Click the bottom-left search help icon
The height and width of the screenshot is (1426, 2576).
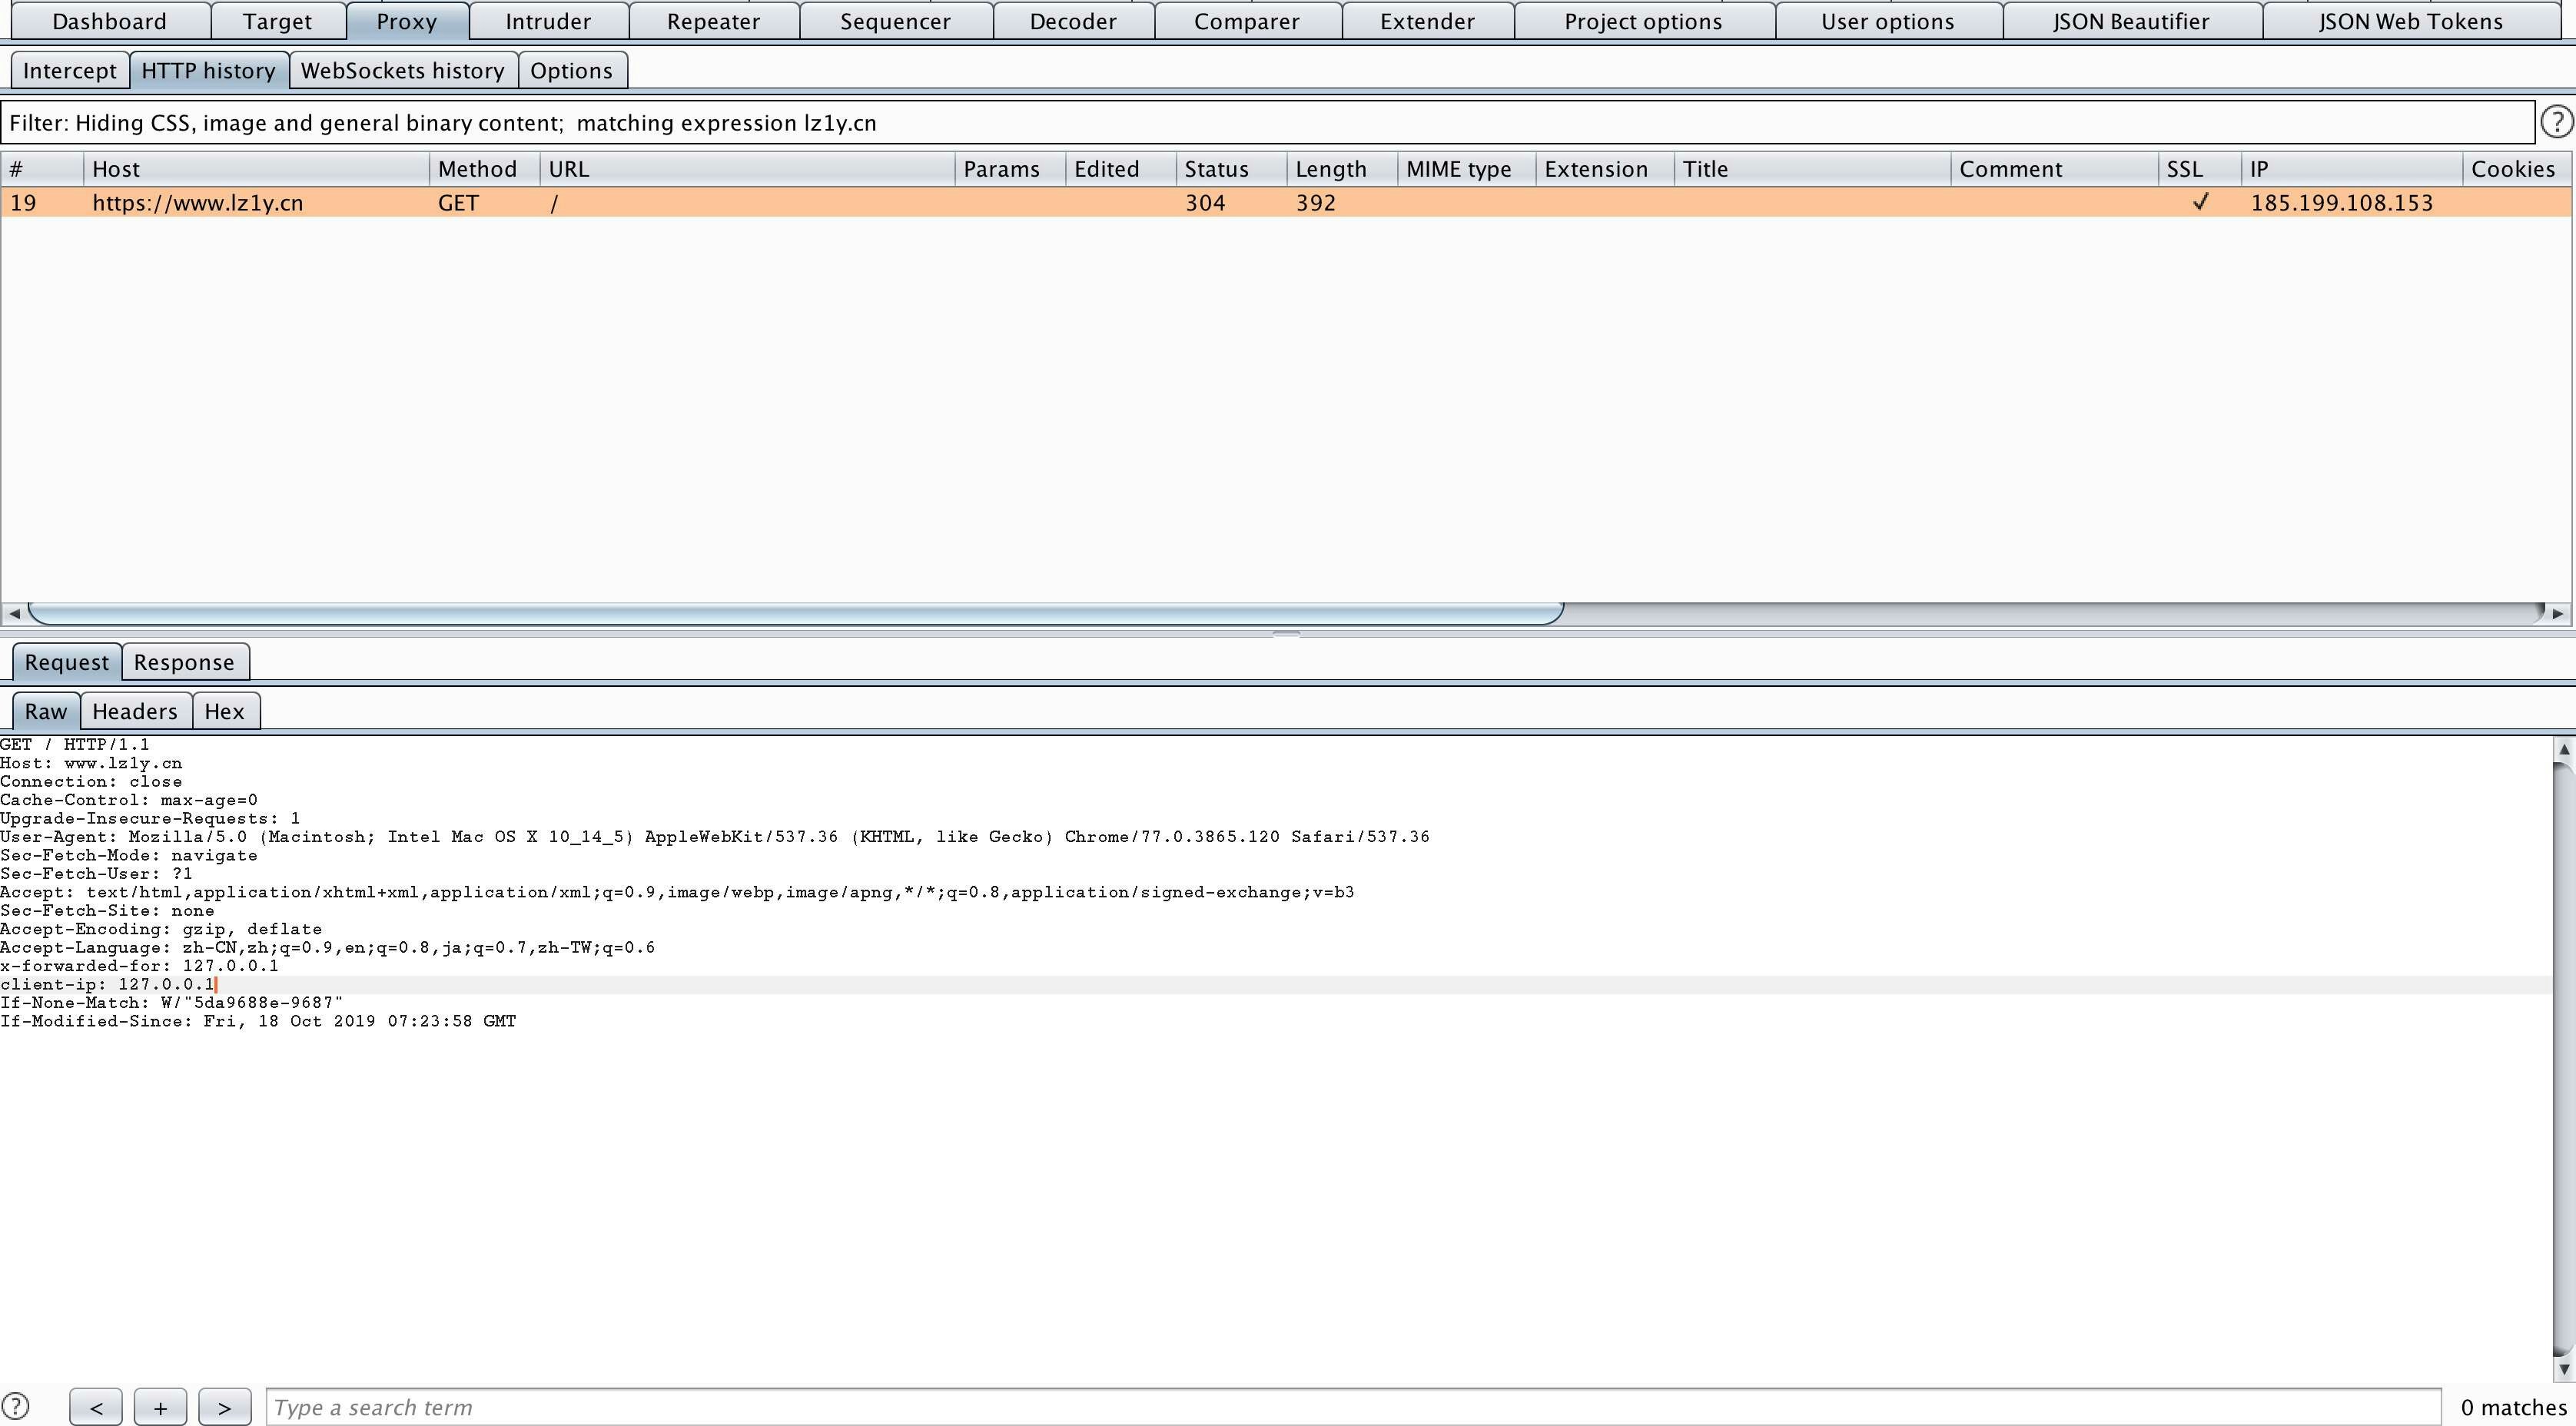pos(16,1406)
